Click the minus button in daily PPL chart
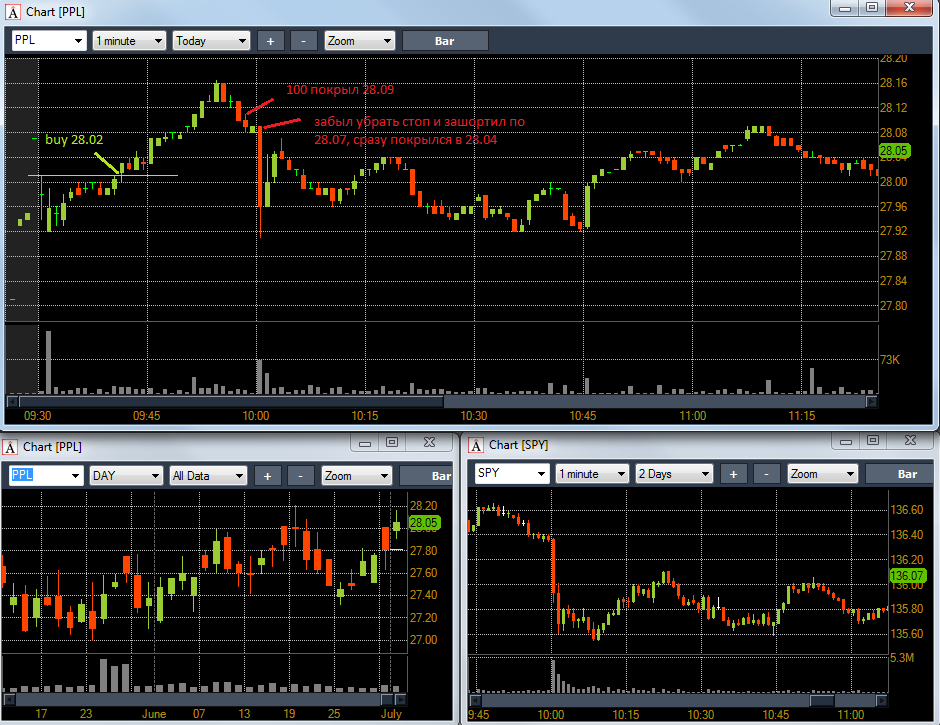 pos(300,476)
